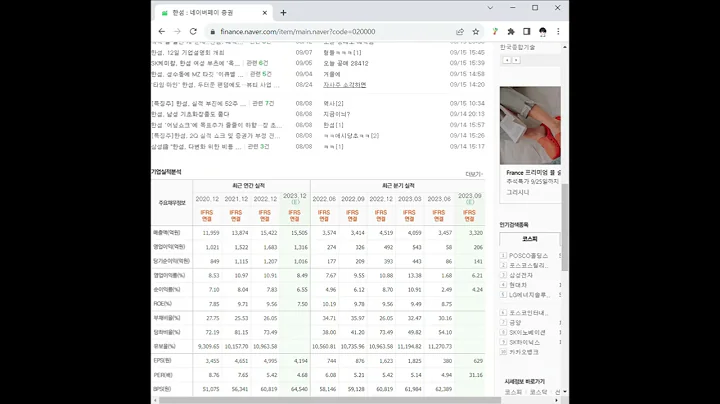Click the France 프리미엄 몰 ad image
Viewport: 720px width, 404px height.
530,125
